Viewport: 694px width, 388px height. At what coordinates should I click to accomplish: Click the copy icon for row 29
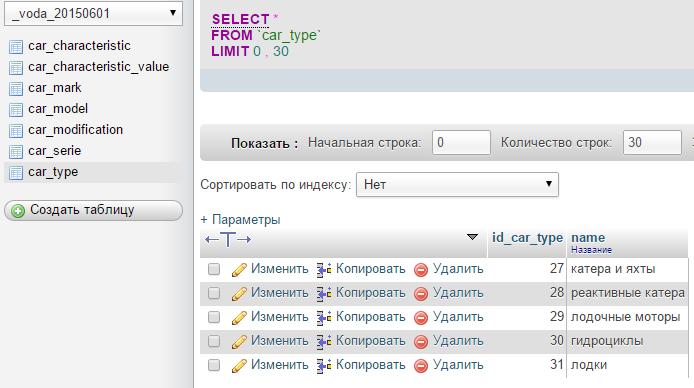324,317
